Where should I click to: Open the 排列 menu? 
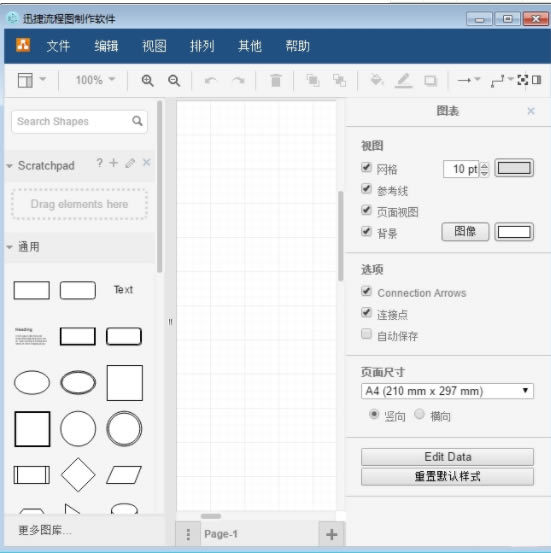point(202,46)
